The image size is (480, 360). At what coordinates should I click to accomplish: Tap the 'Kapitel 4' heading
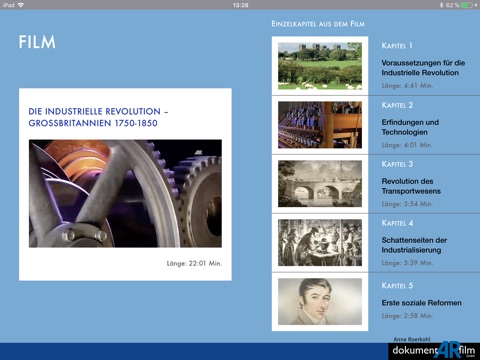pyautogui.click(x=397, y=223)
